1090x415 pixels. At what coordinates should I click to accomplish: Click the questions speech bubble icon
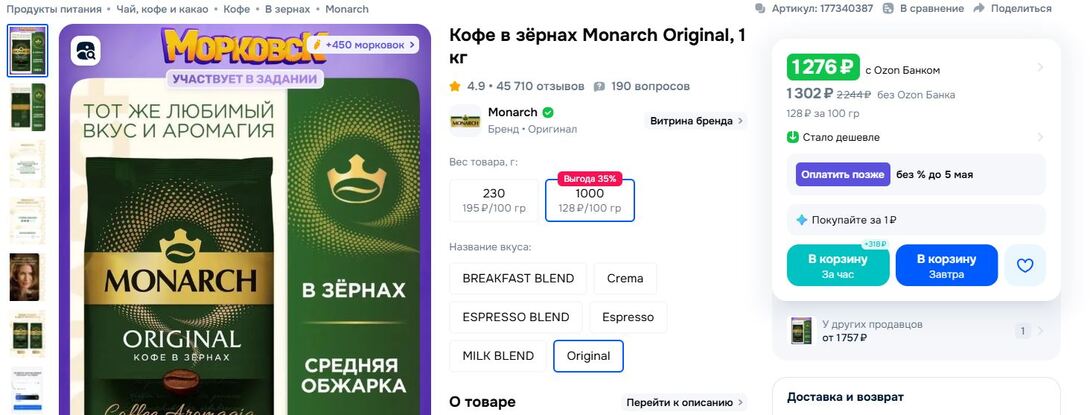tap(599, 86)
